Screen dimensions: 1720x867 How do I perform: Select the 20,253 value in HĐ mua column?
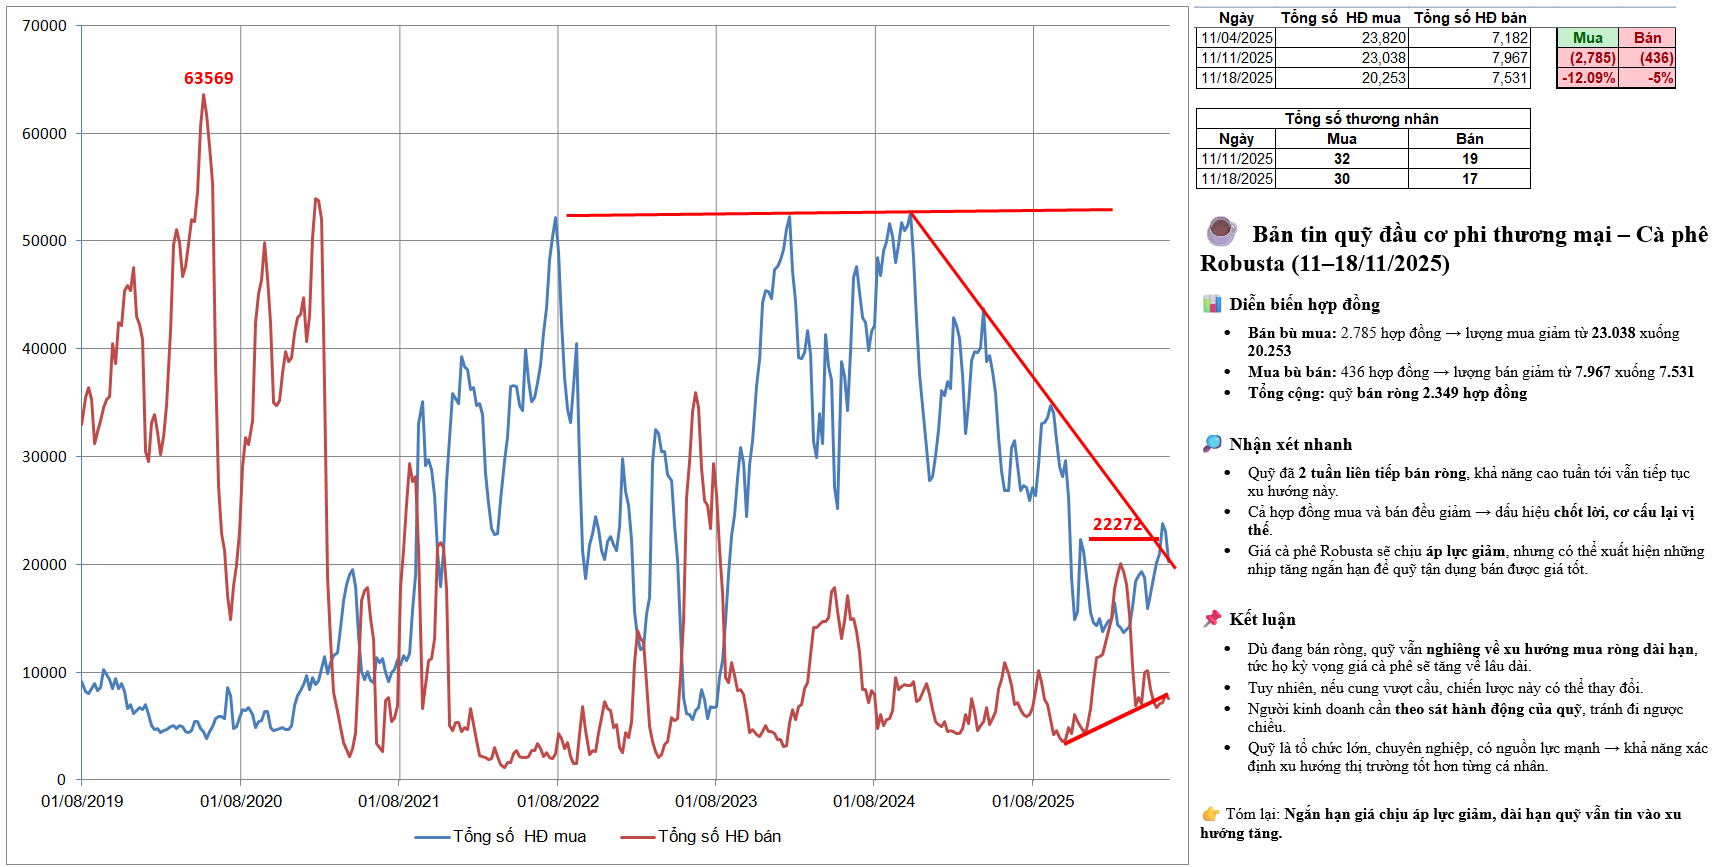(x=1383, y=78)
